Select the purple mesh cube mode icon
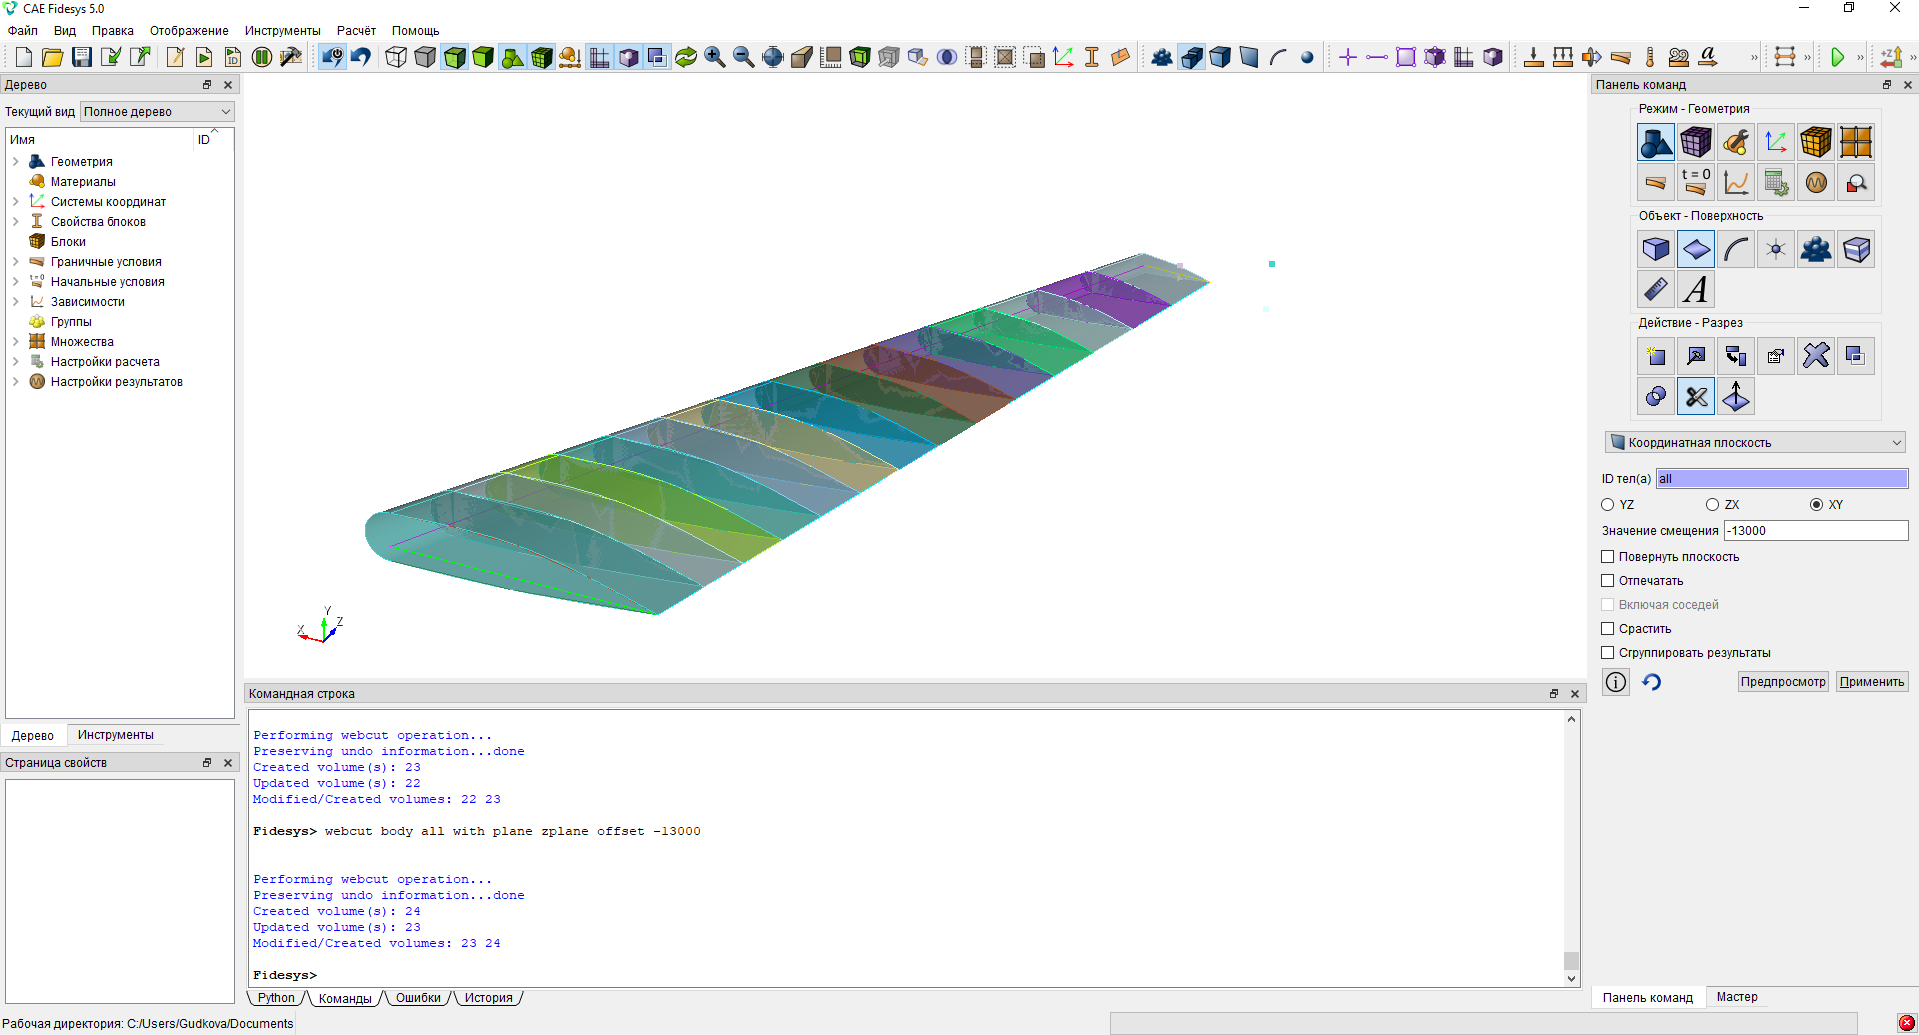Screen dimensions: 1919x1035 [x=1696, y=142]
